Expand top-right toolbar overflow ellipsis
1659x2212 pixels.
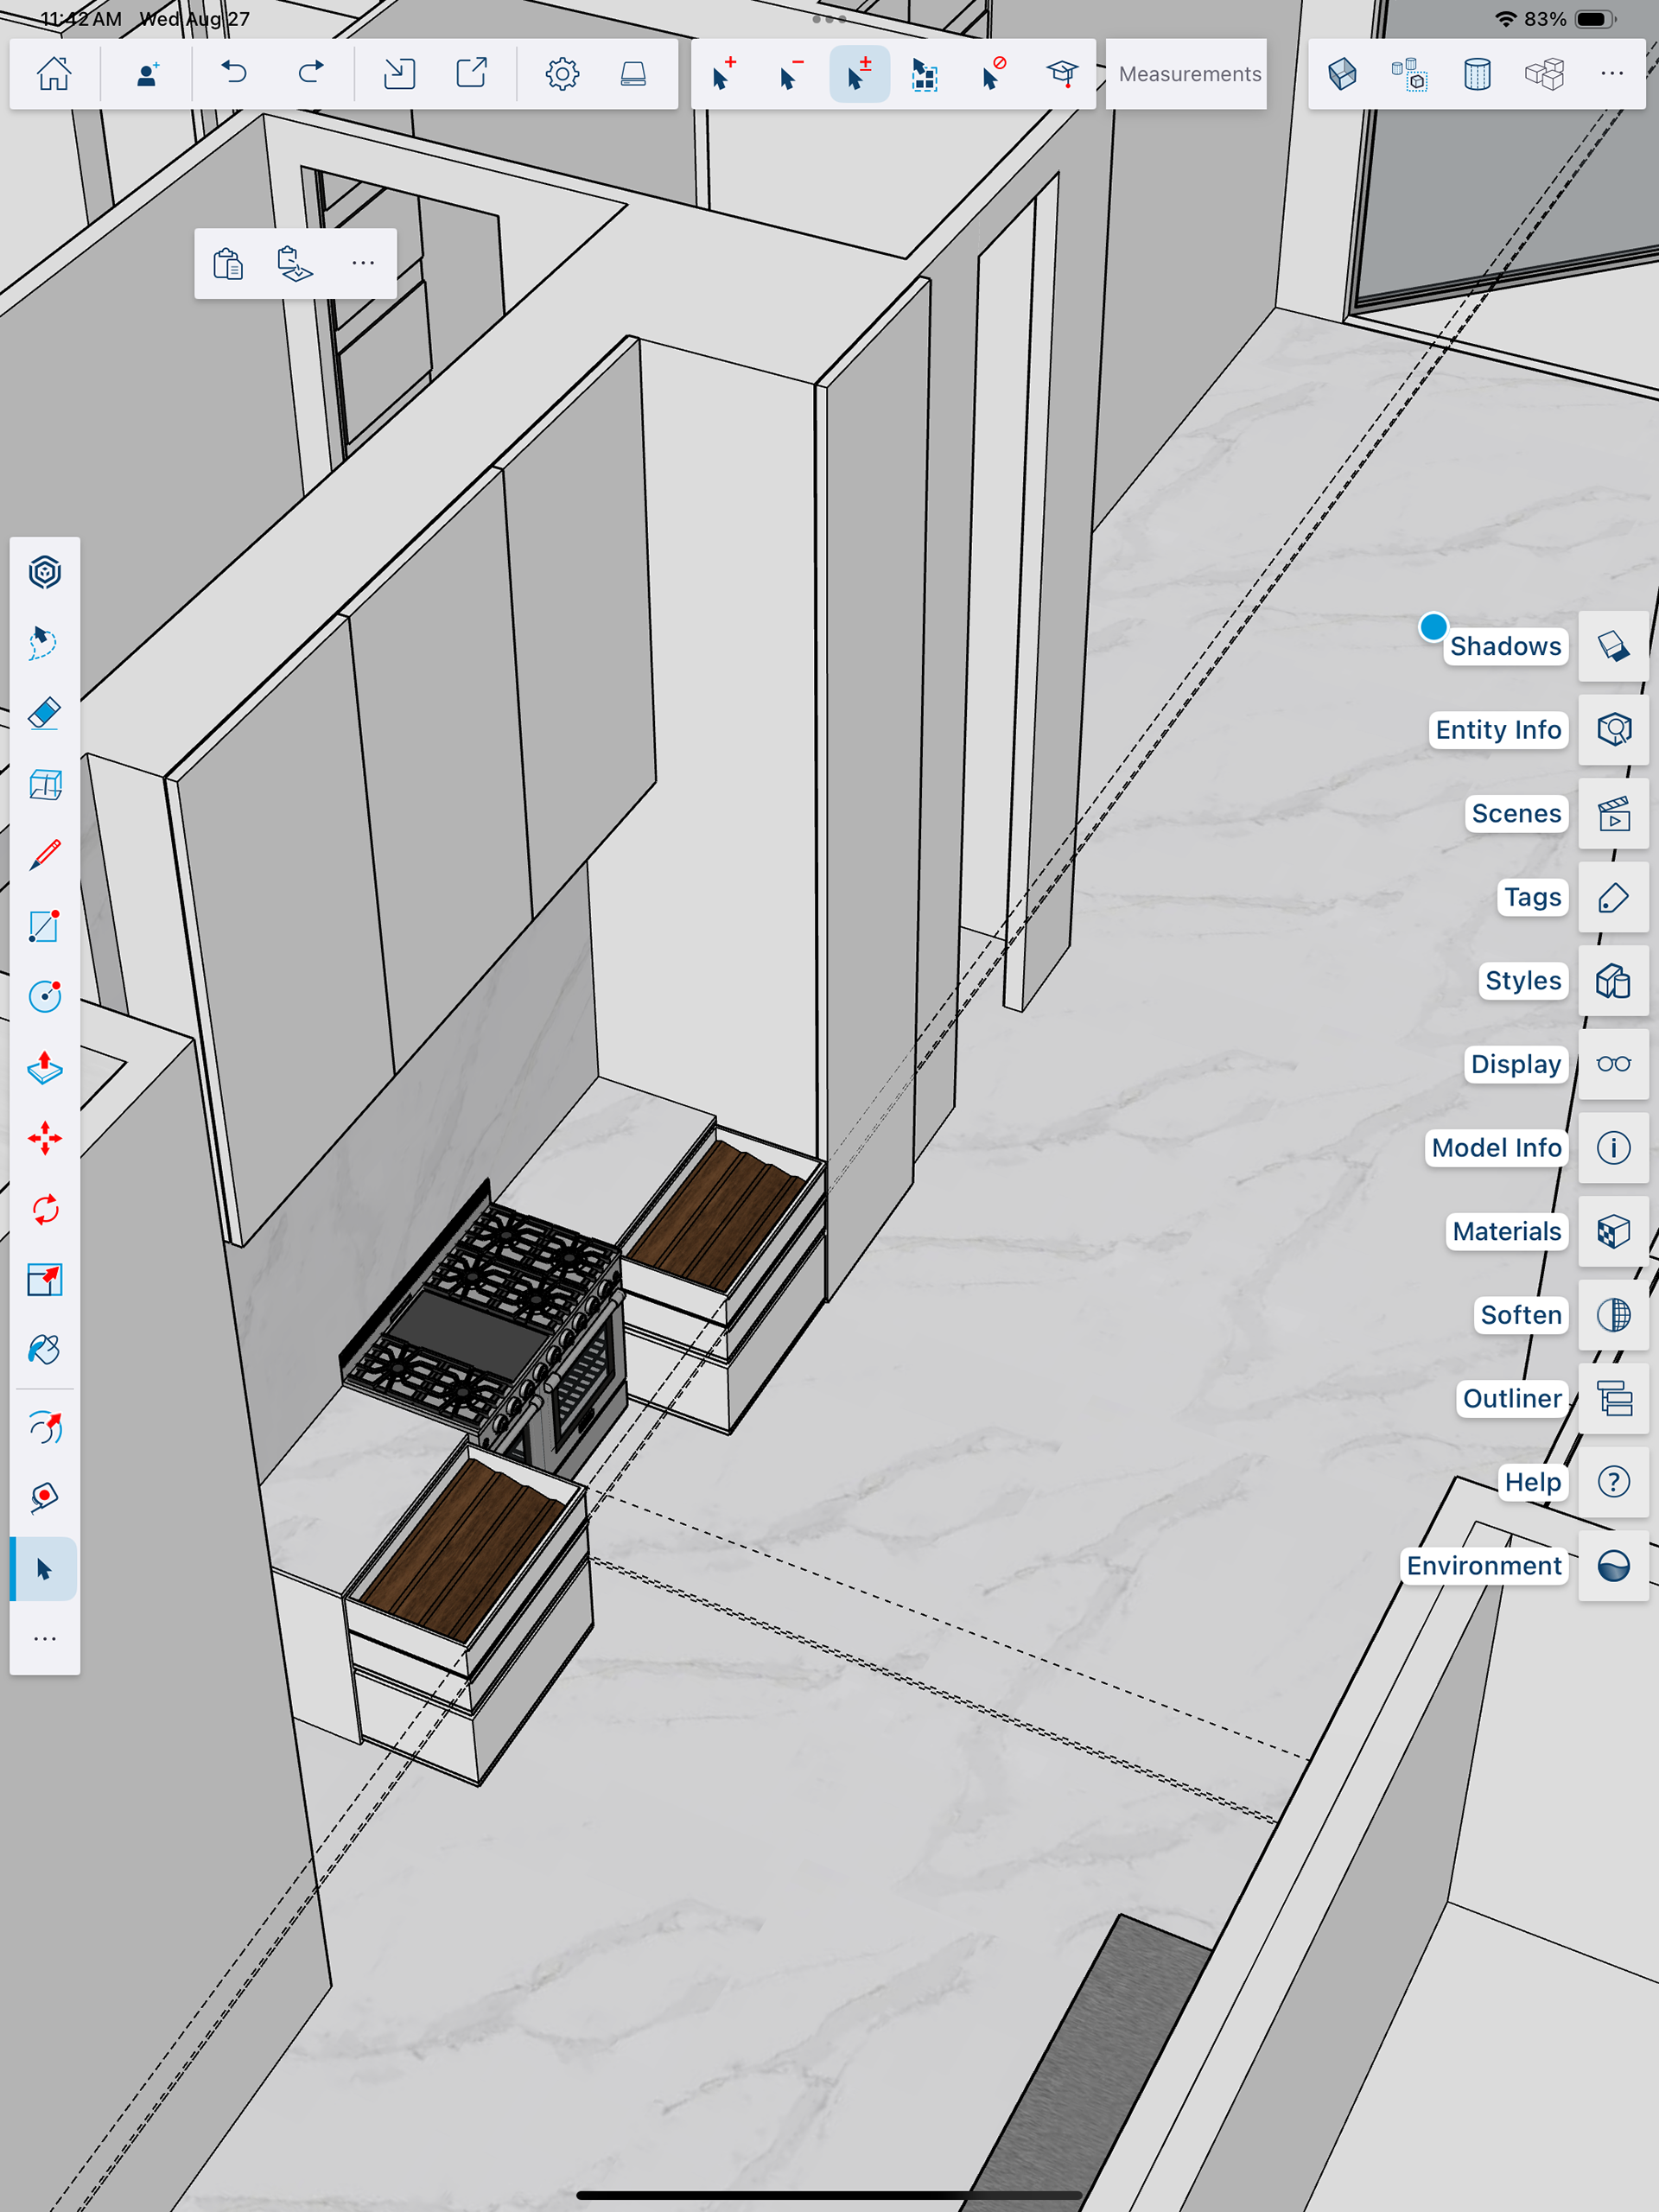click(x=1611, y=74)
